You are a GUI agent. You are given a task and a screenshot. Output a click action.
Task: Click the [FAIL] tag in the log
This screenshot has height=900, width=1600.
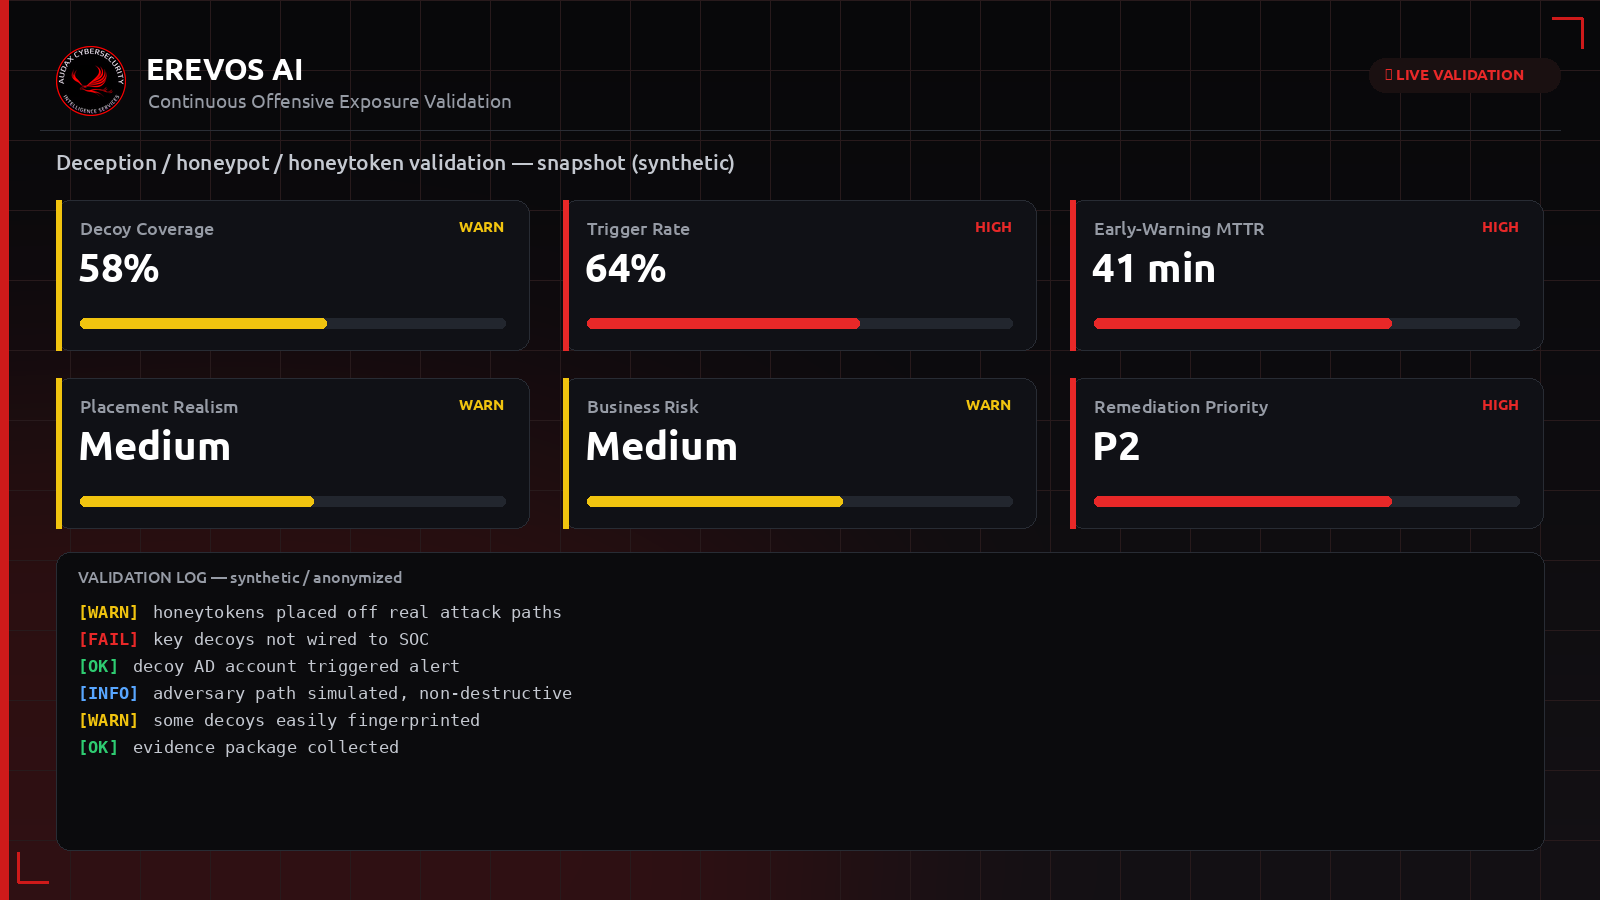[x=108, y=639]
